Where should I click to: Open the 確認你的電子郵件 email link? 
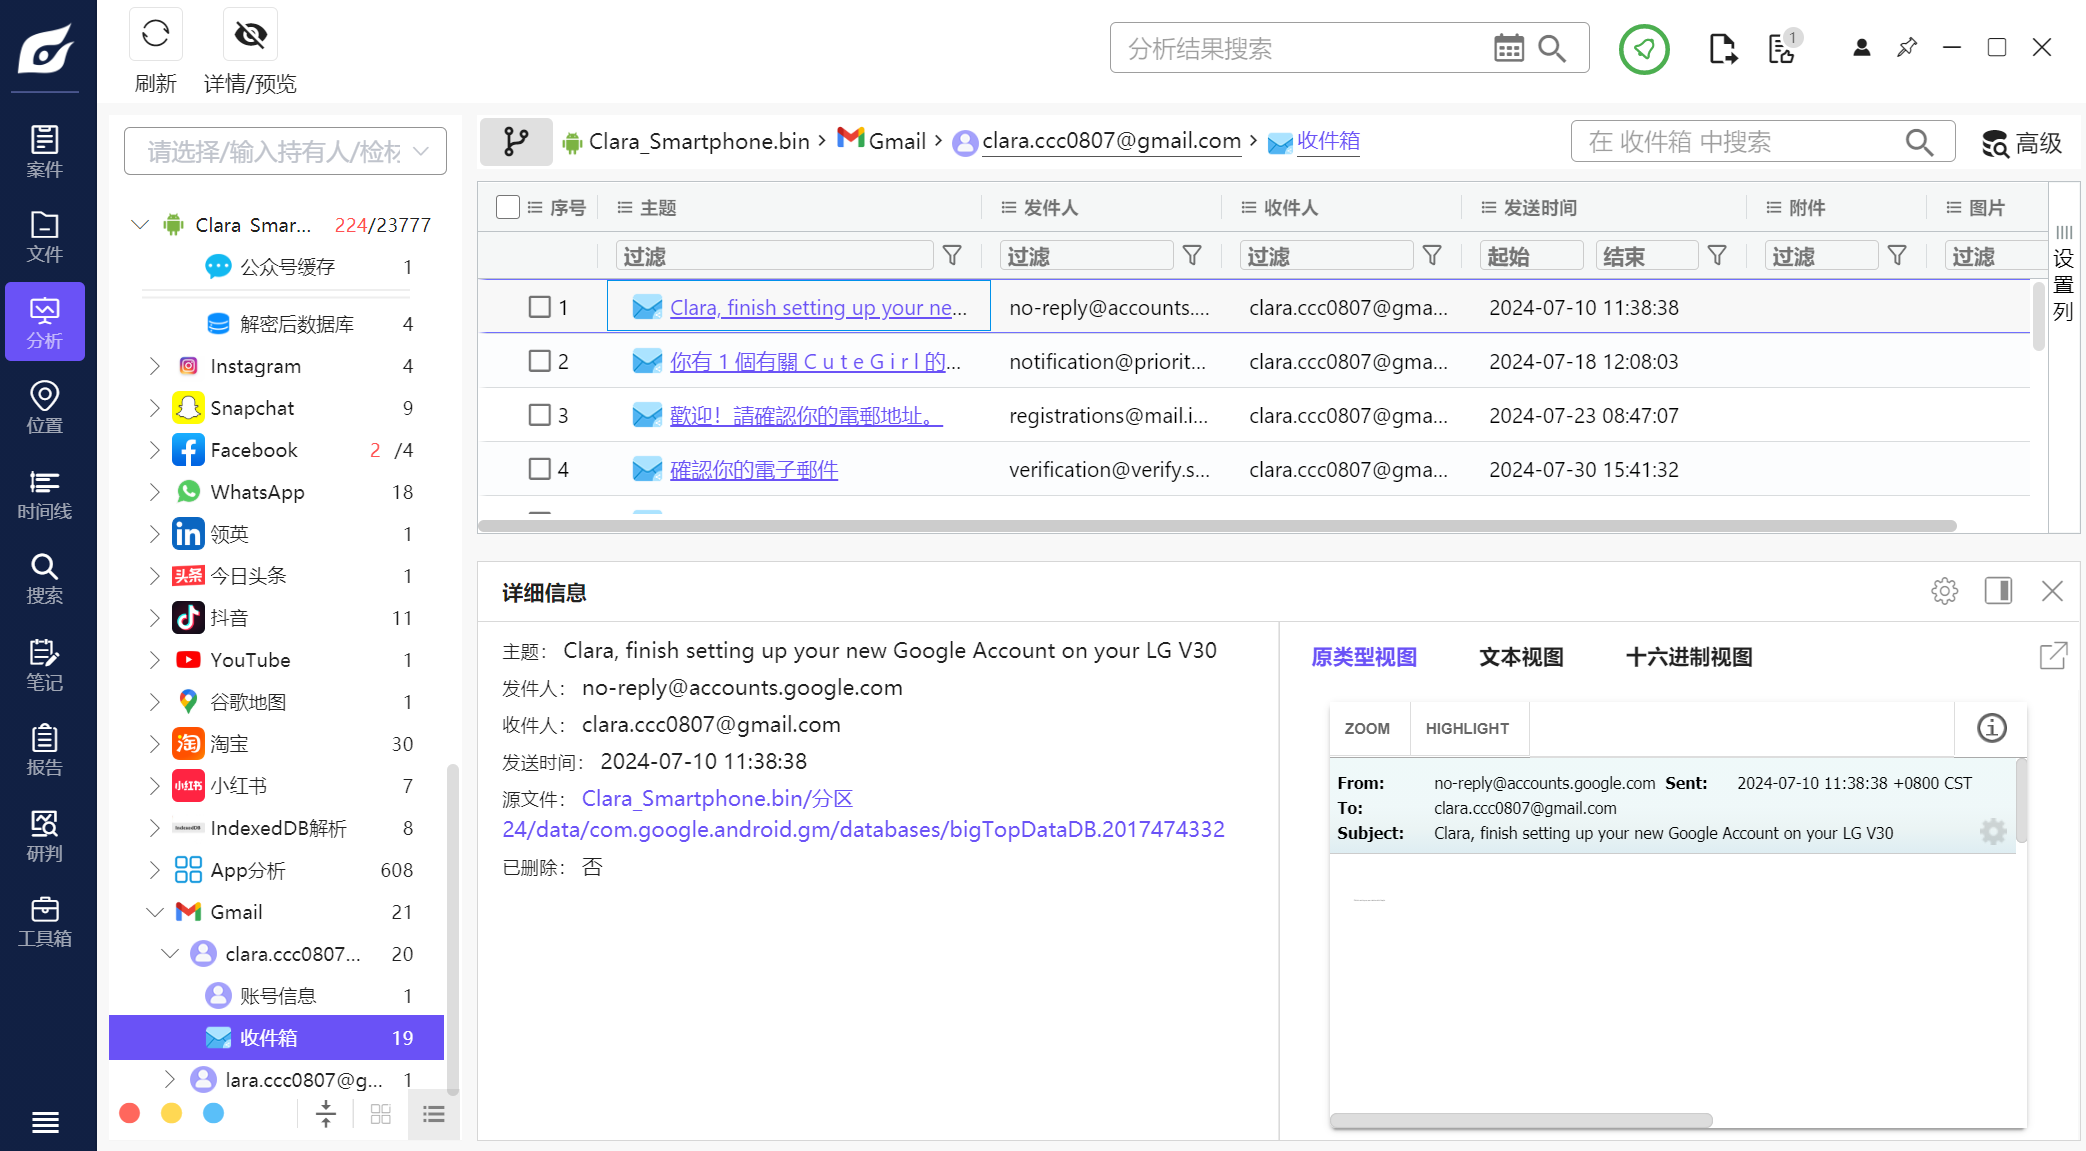(x=753, y=470)
